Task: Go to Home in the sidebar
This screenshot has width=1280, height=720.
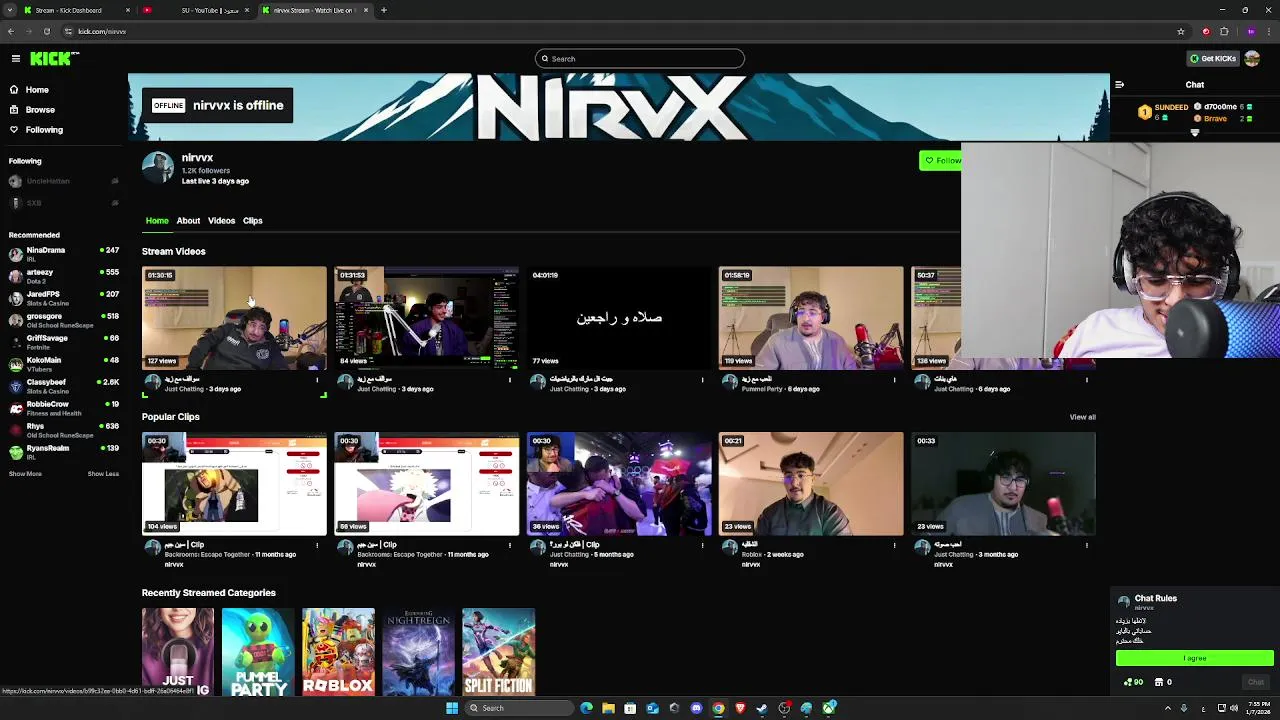Action: pyautogui.click(x=37, y=90)
